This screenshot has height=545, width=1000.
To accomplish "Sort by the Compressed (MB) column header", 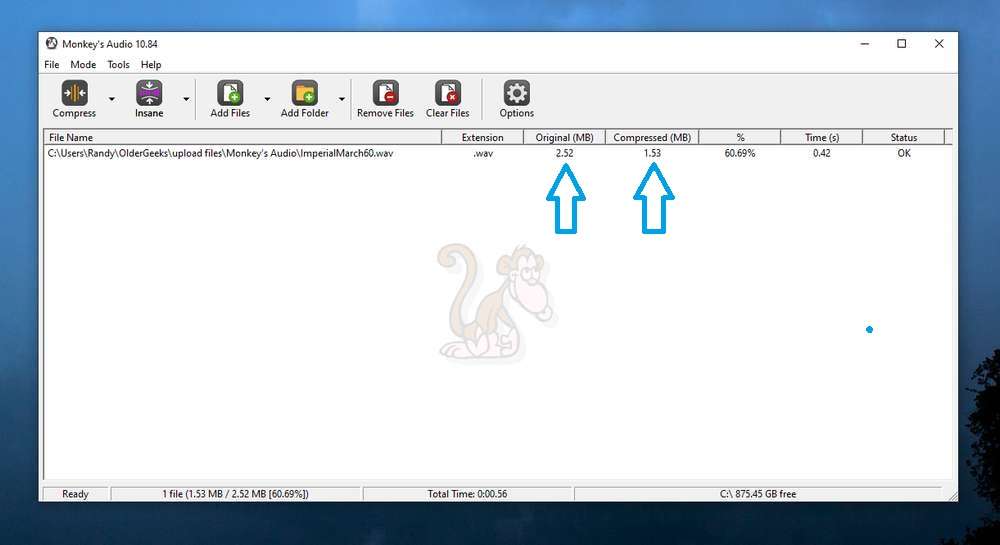I will [x=652, y=137].
